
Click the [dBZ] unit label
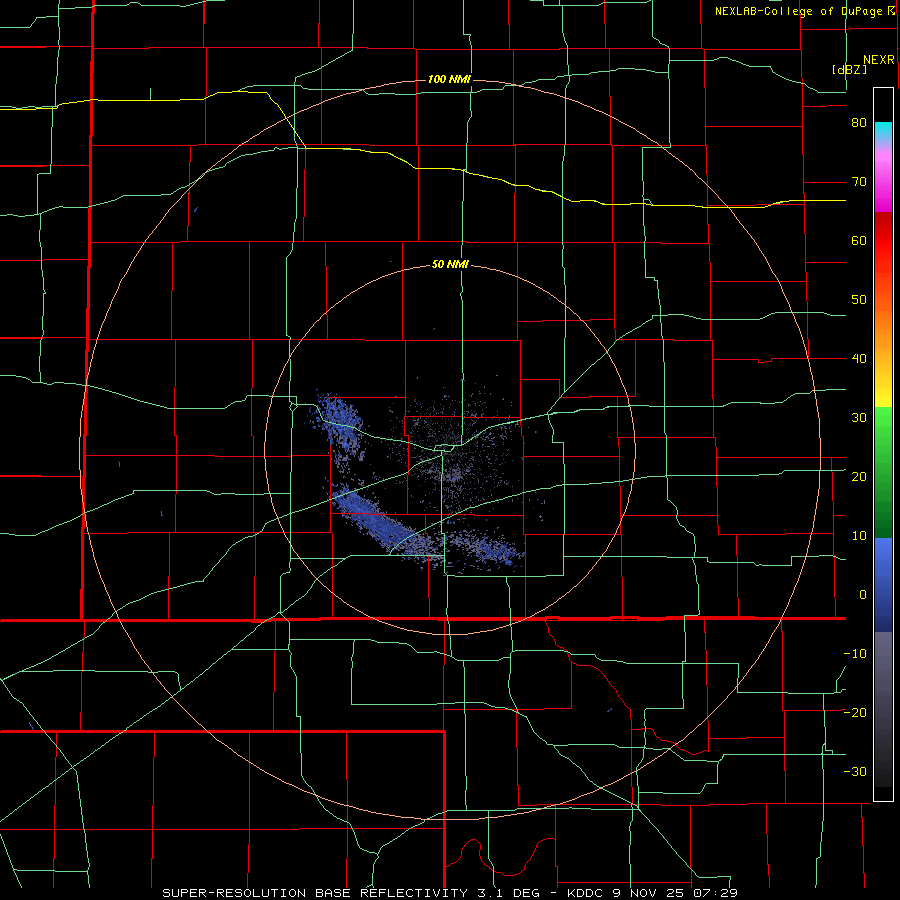point(849,69)
